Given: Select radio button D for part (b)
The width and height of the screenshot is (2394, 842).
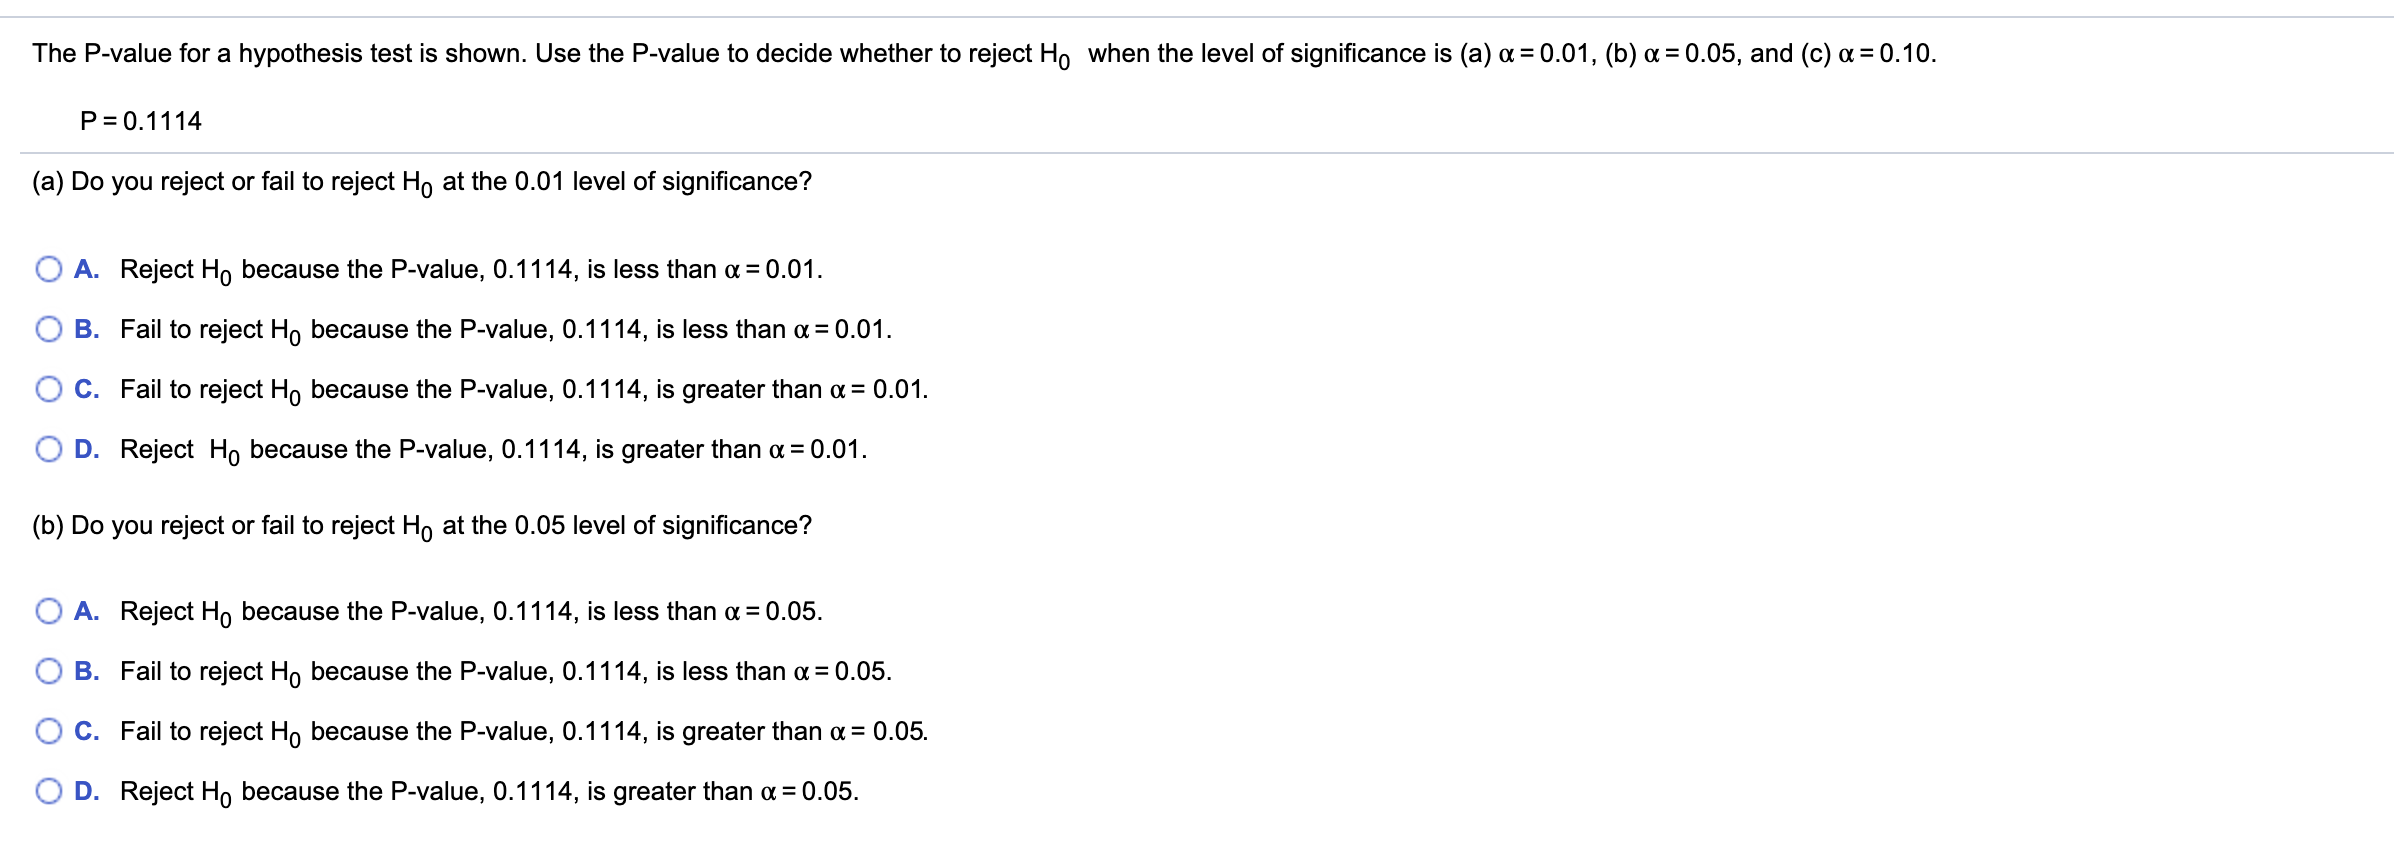Looking at the screenshot, I should point(47,789).
